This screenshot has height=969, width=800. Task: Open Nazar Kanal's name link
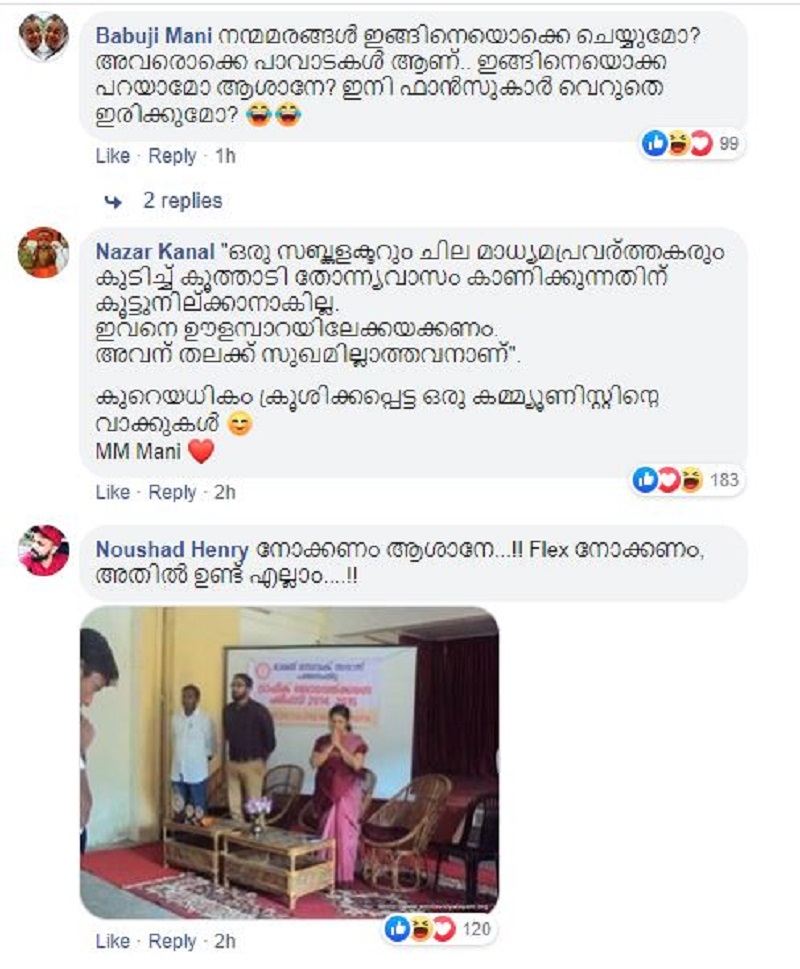(155, 252)
